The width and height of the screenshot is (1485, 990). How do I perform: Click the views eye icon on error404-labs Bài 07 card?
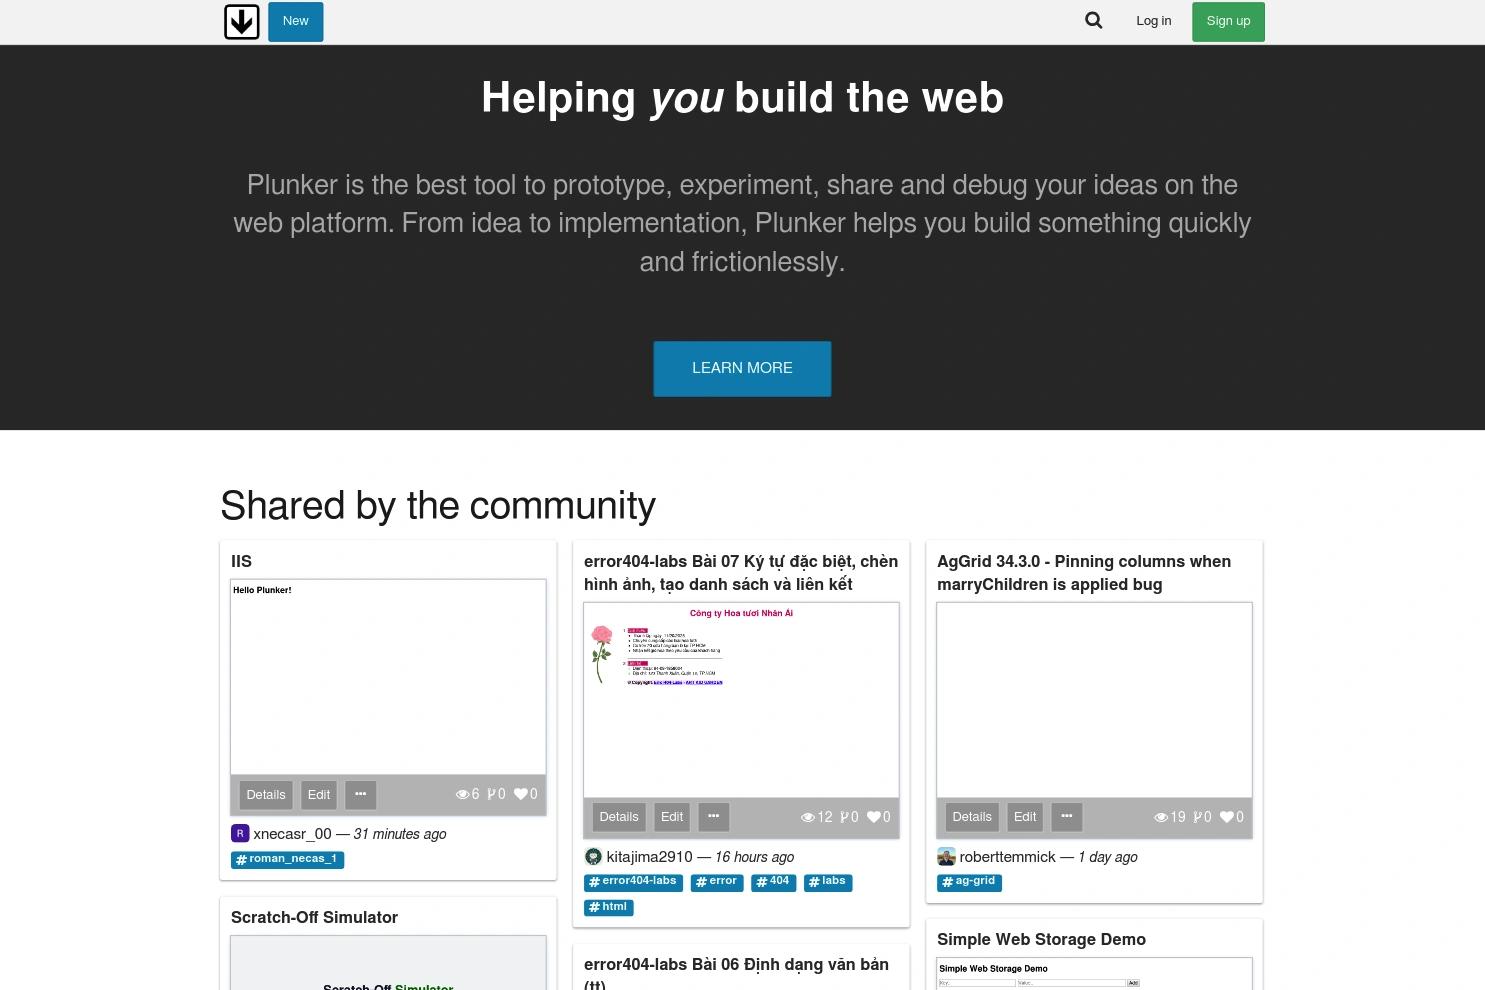[x=808, y=818]
